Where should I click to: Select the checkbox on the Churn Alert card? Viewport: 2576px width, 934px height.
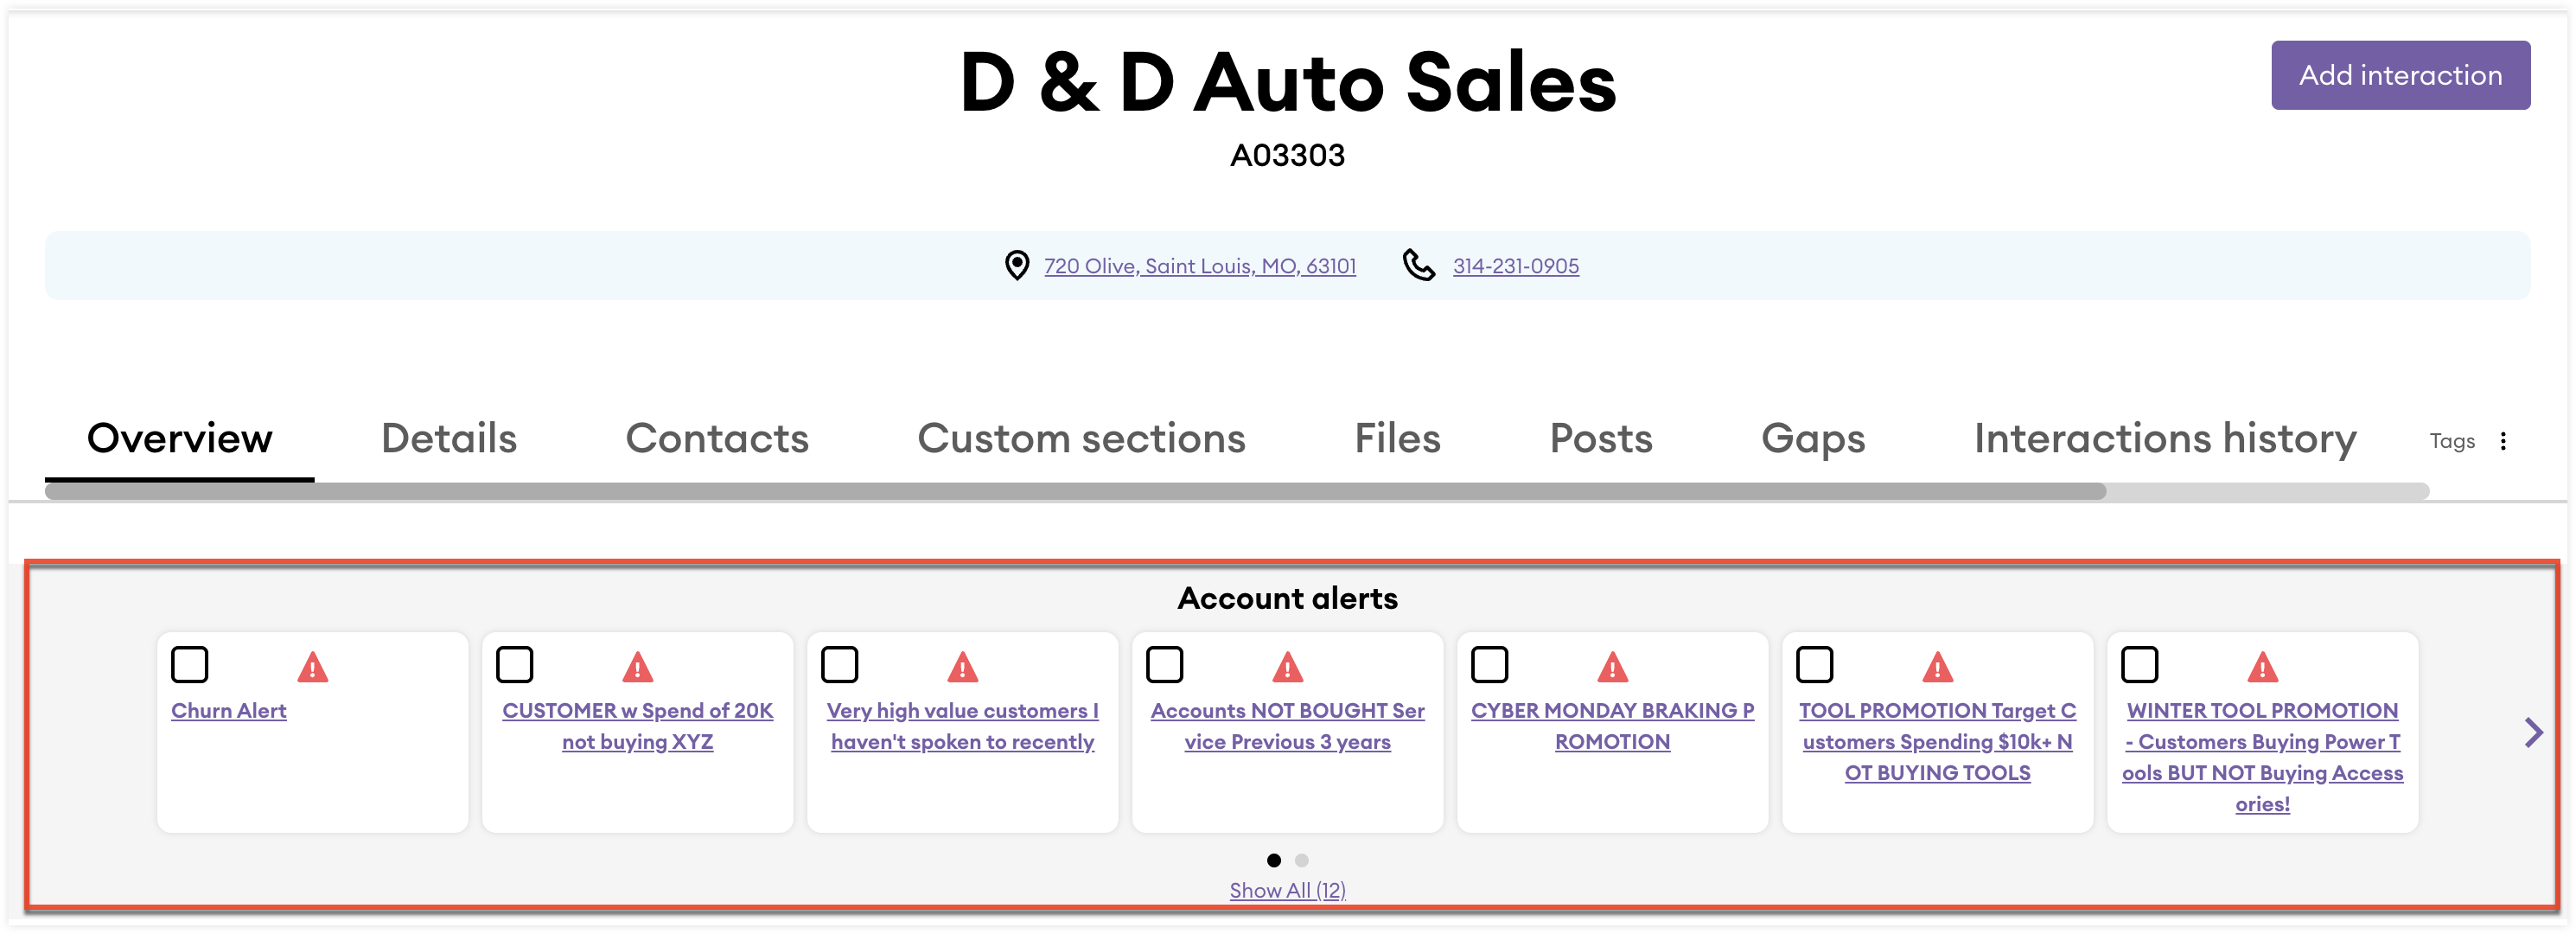click(190, 664)
